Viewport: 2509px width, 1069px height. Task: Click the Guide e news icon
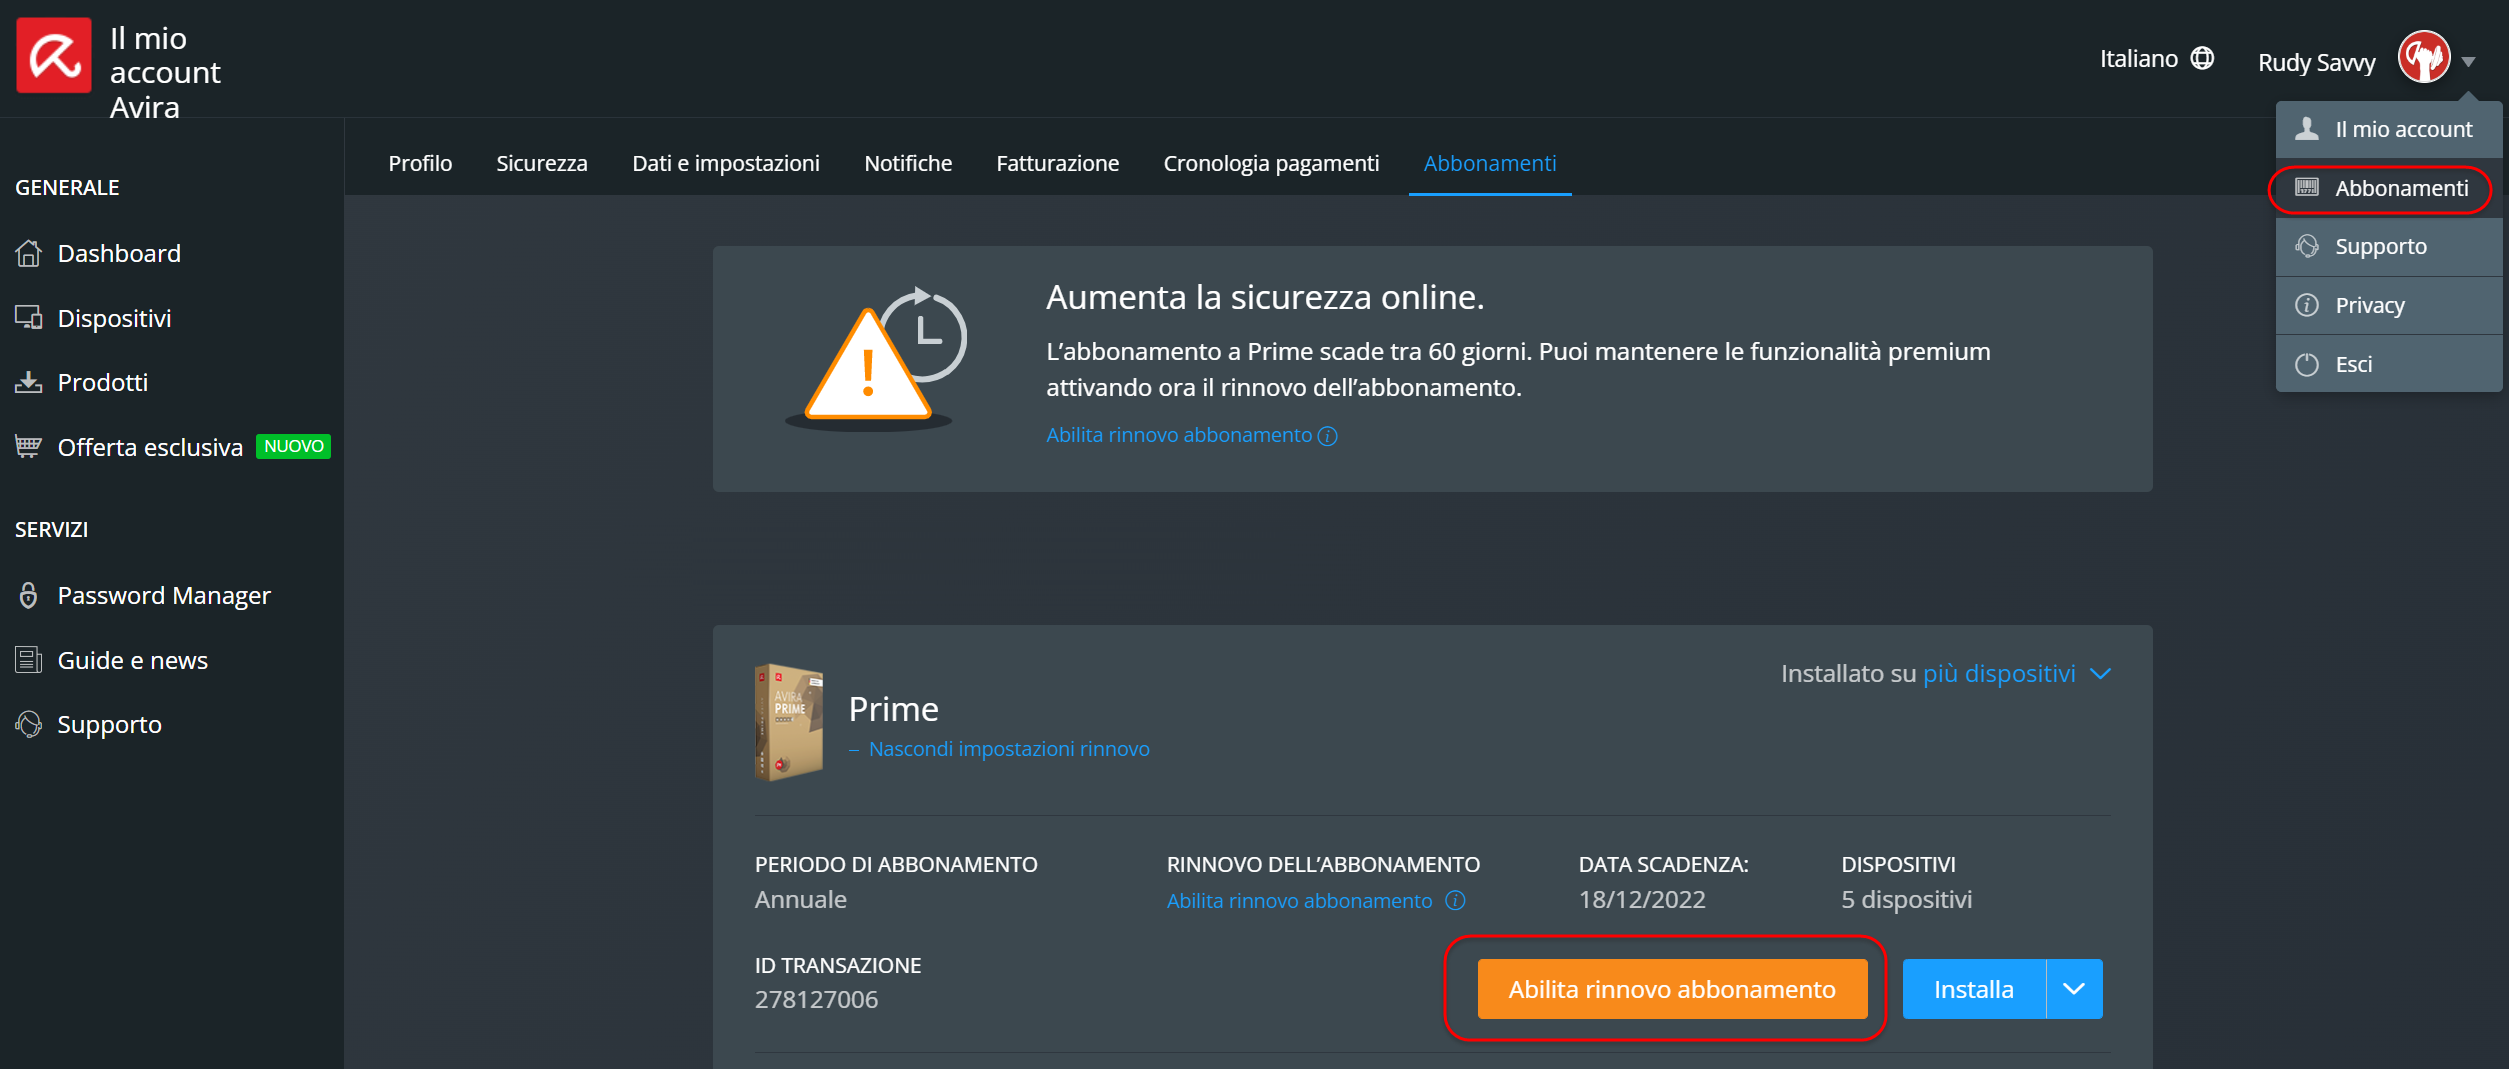[29, 660]
